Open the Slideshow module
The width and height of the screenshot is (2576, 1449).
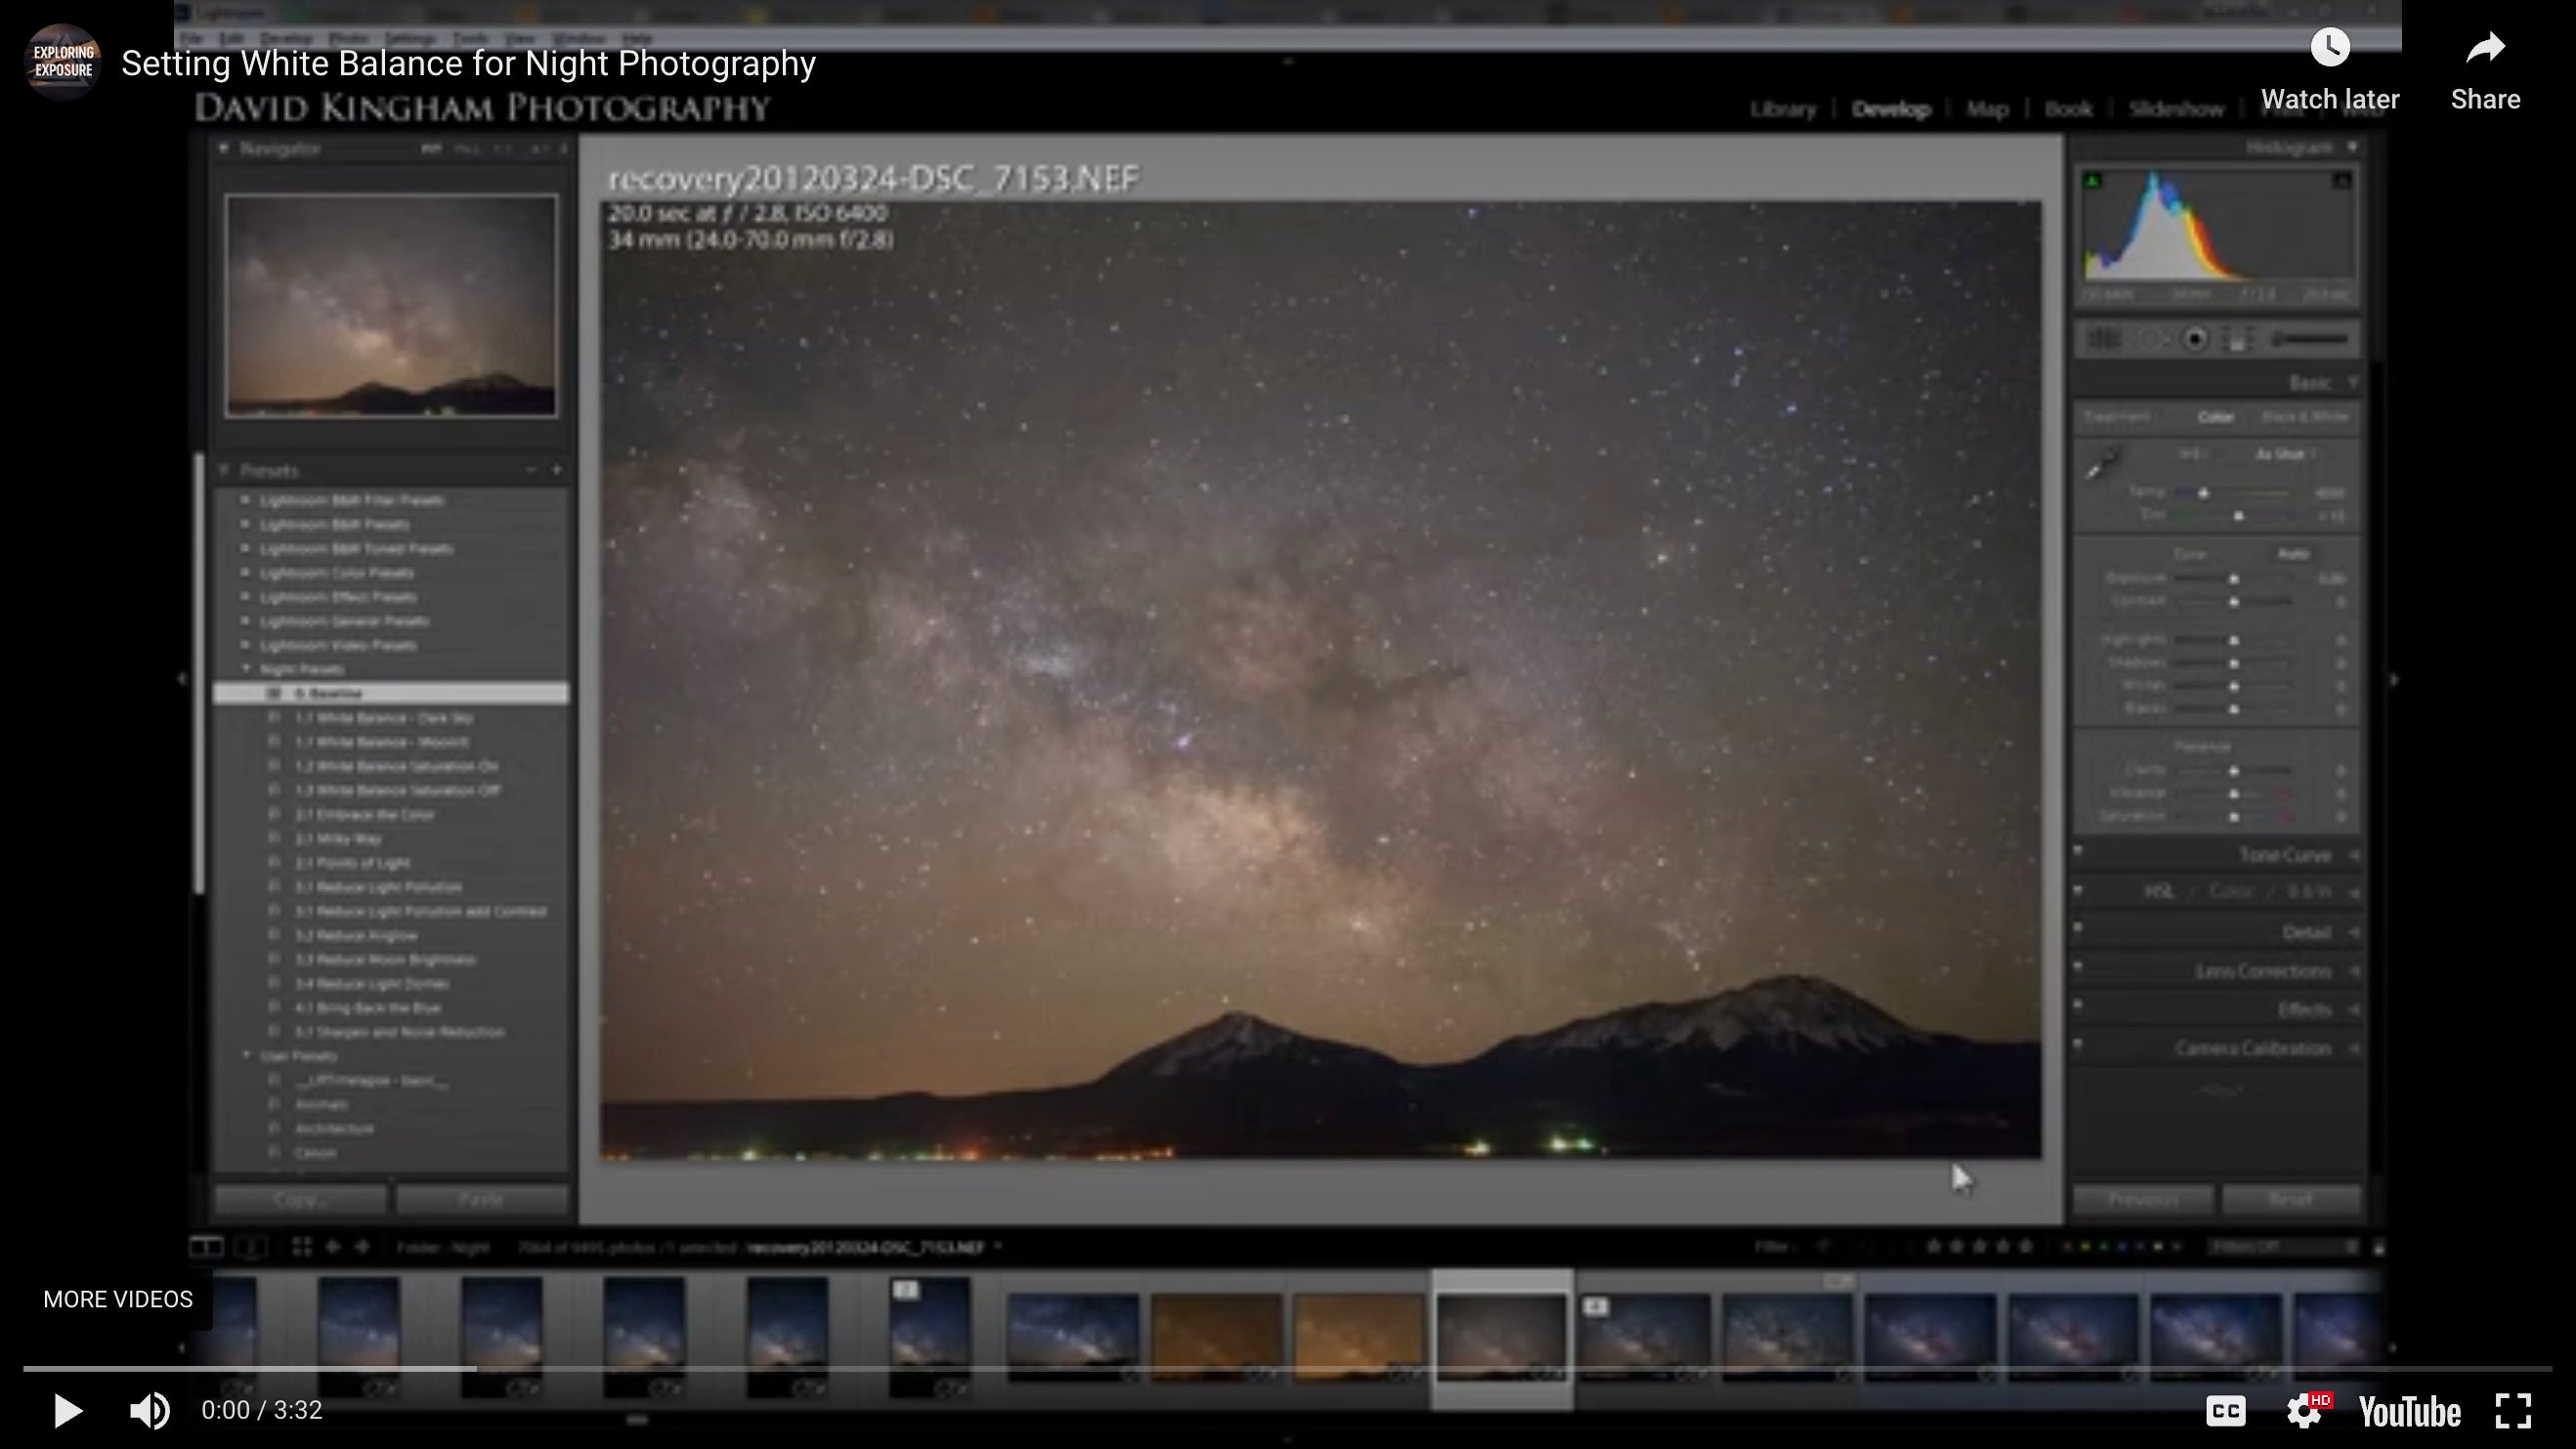2176,109
